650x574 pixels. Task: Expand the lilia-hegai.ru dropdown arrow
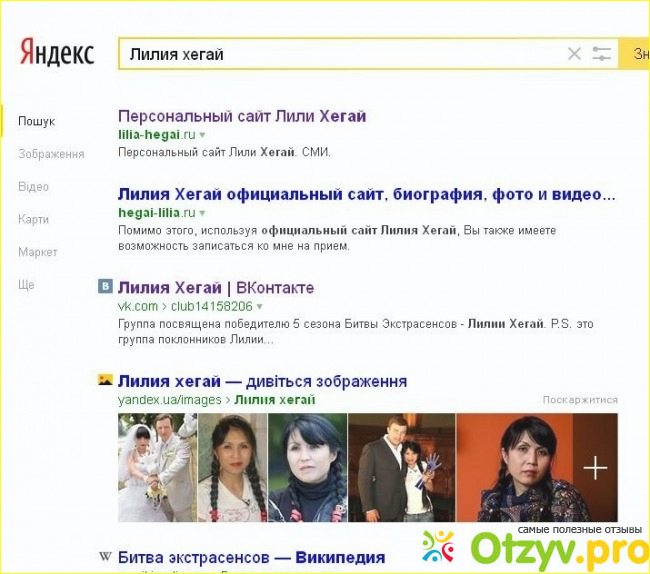coord(202,134)
